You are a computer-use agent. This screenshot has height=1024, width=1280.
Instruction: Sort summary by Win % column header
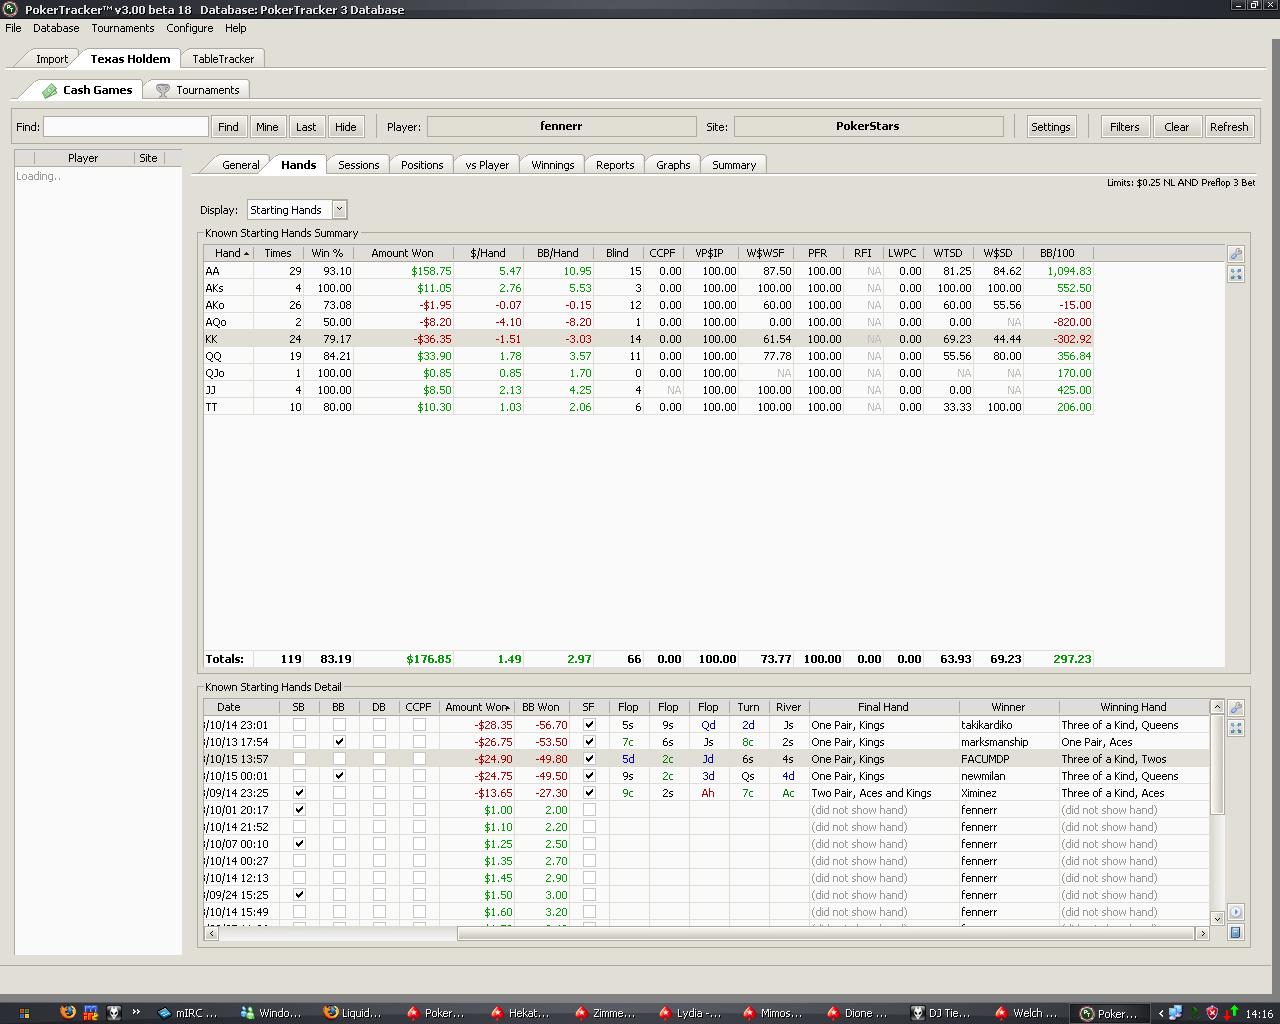point(327,253)
